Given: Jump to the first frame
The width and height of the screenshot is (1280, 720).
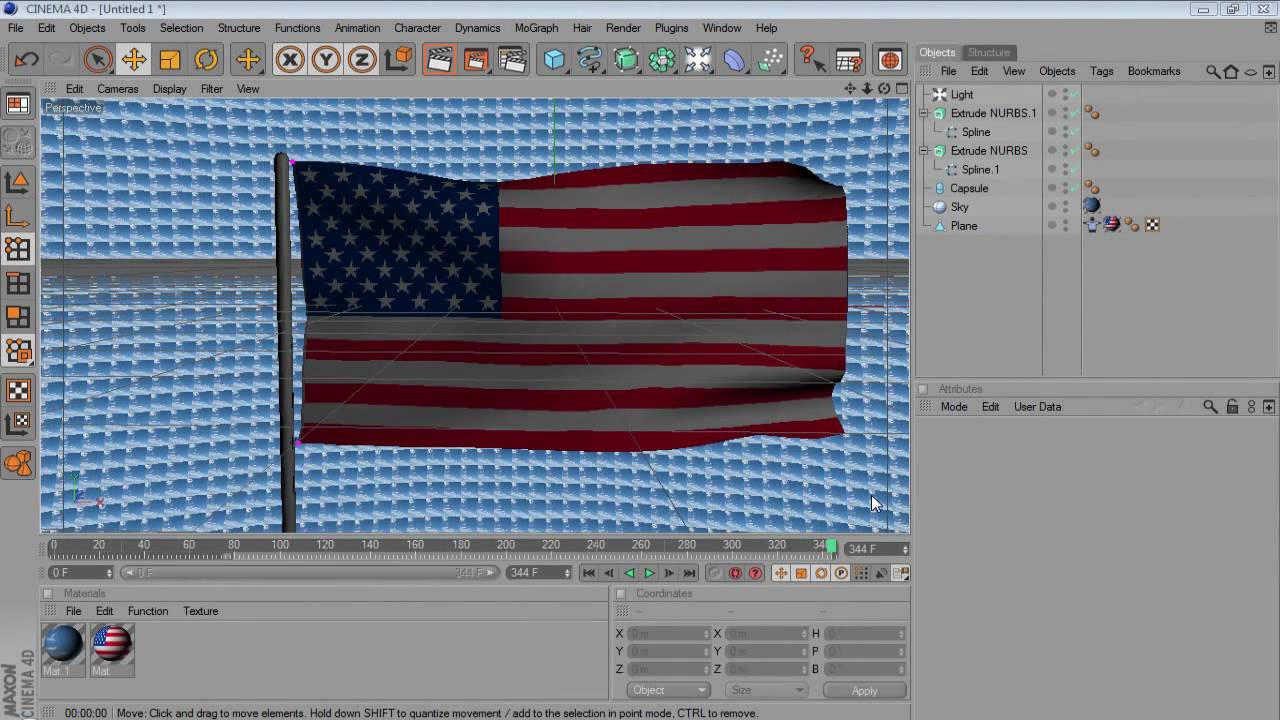Looking at the screenshot, I should tap(589, 573).
